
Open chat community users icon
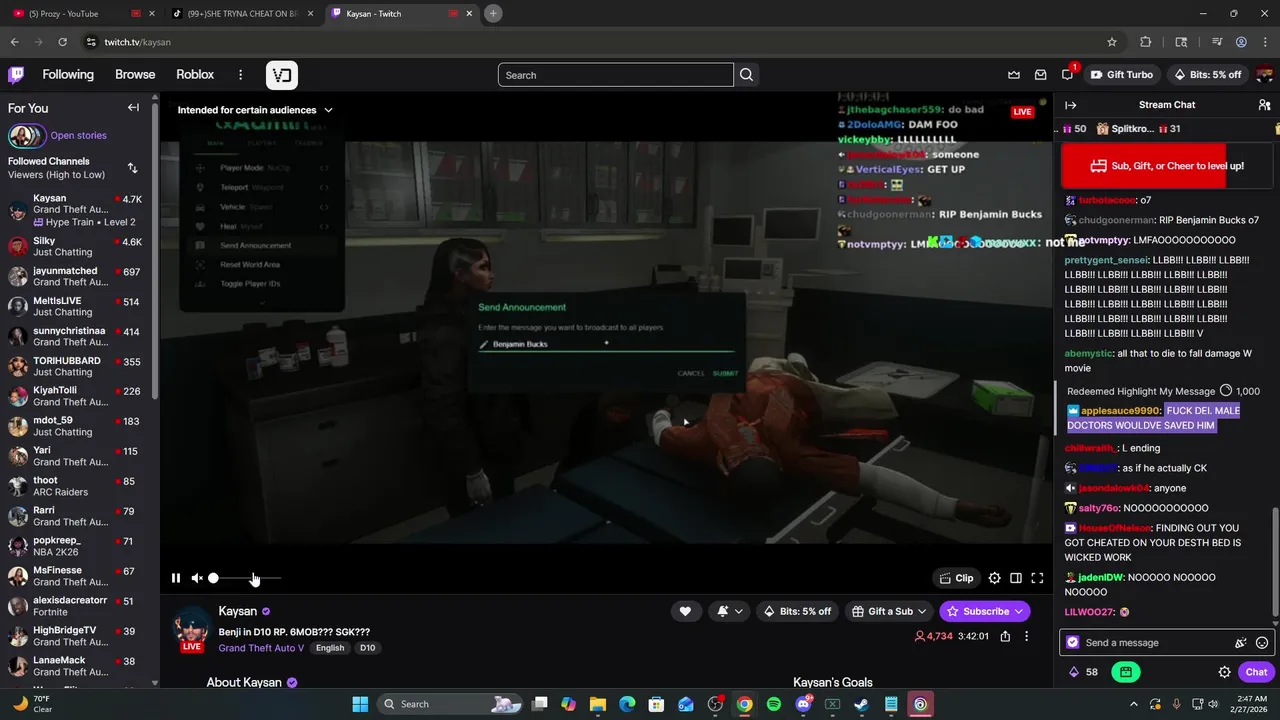pyautogui.click(x=1264, y=105)
